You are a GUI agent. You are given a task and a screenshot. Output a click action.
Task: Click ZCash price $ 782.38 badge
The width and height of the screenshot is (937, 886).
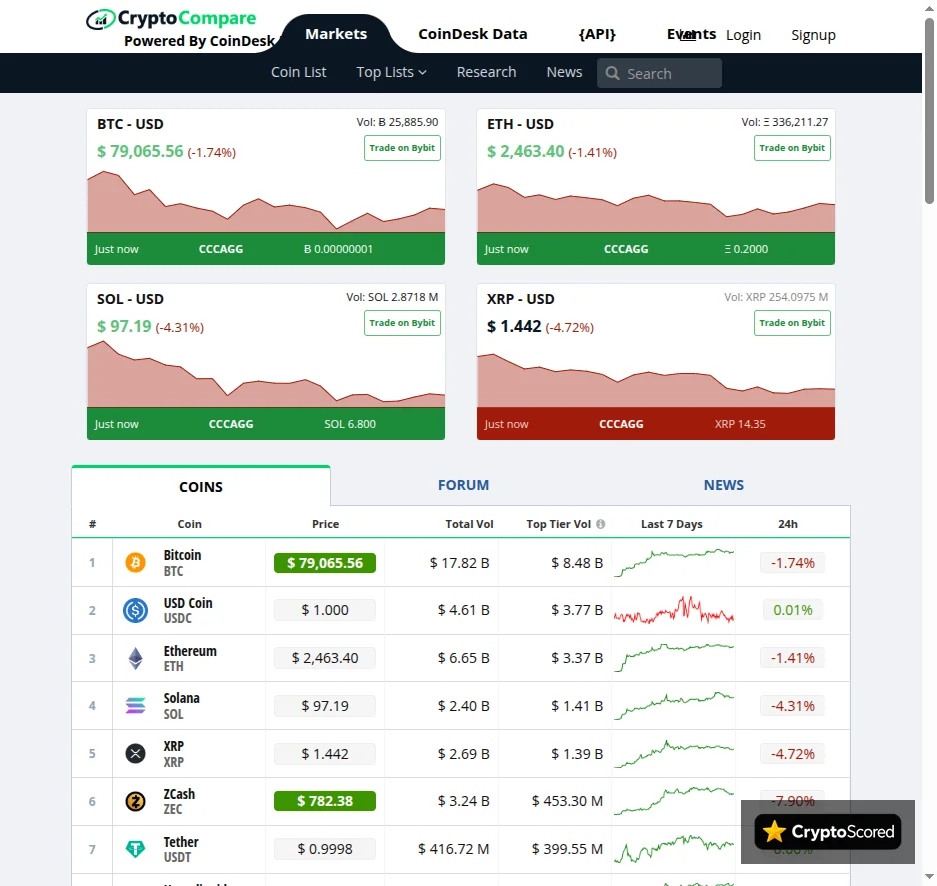[x=325, y=801]
